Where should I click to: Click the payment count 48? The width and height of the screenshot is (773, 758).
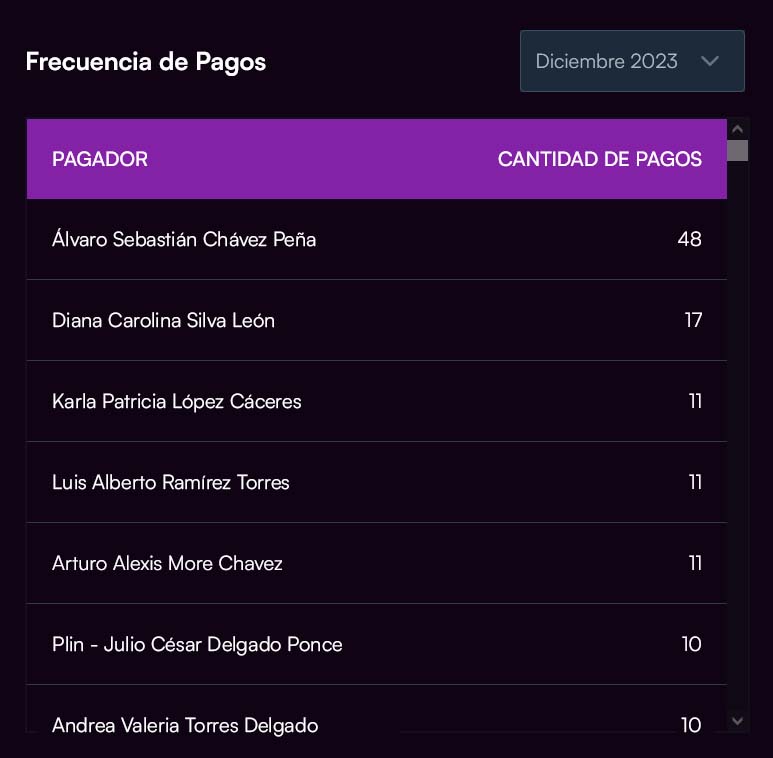point(689,240)
